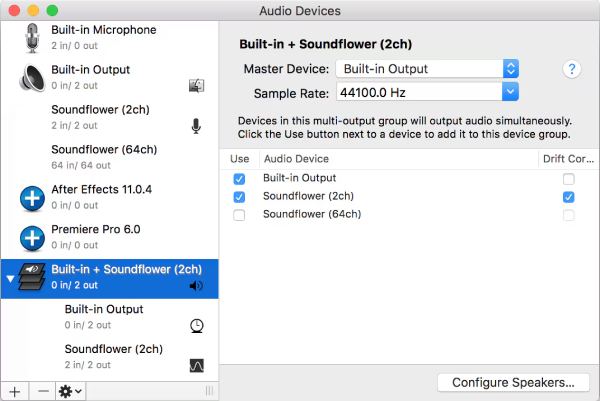Viewport: 600px width, 401px height.
Task: Open the gear actions menu
Action: pos(70,391)
